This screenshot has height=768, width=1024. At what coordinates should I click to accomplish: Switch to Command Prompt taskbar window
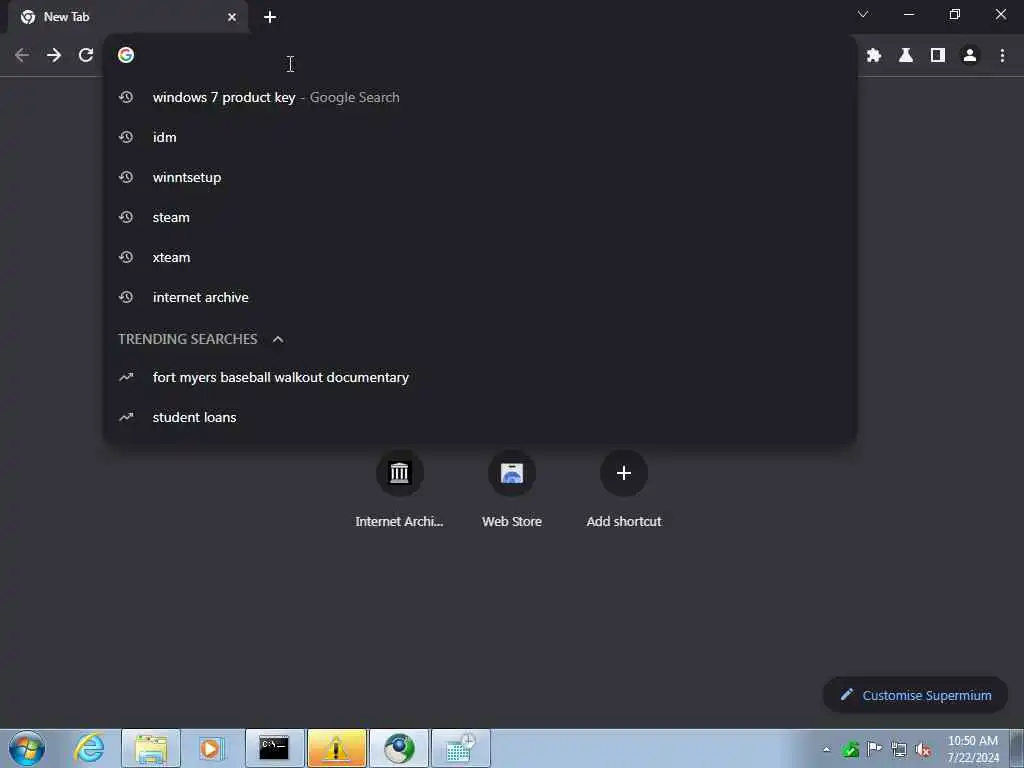click(x=274, y=748)
